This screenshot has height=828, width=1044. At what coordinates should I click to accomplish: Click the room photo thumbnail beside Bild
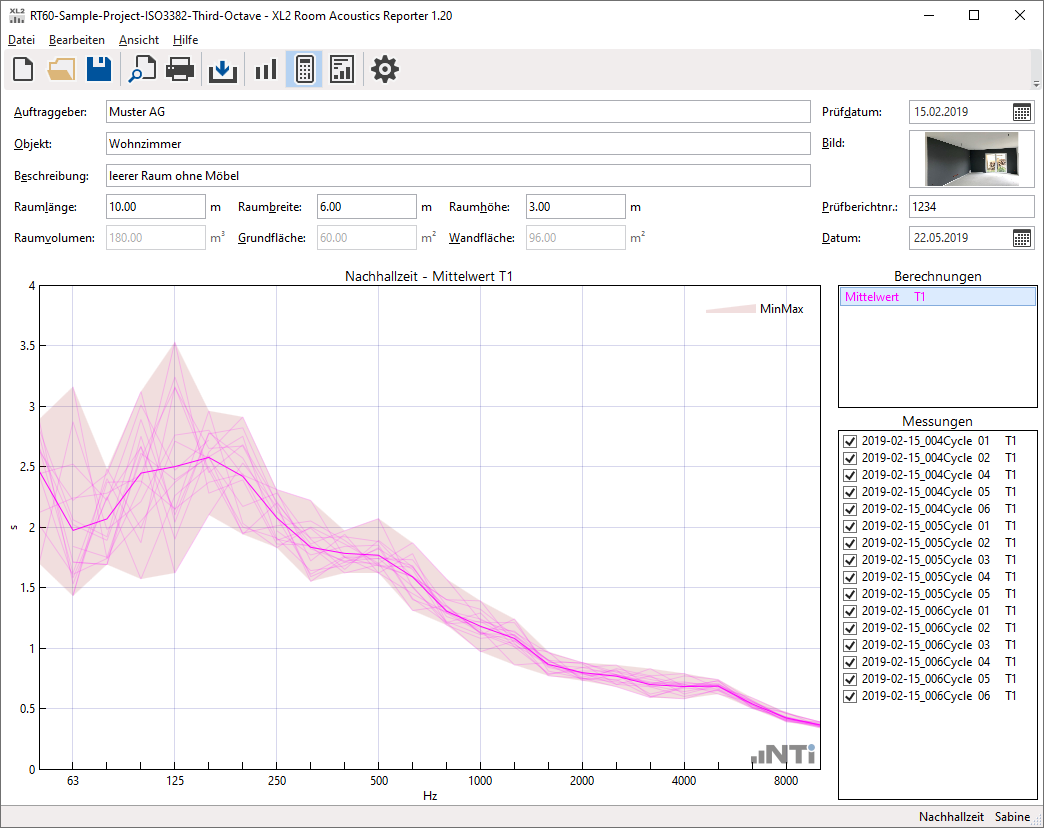point(972,159)
